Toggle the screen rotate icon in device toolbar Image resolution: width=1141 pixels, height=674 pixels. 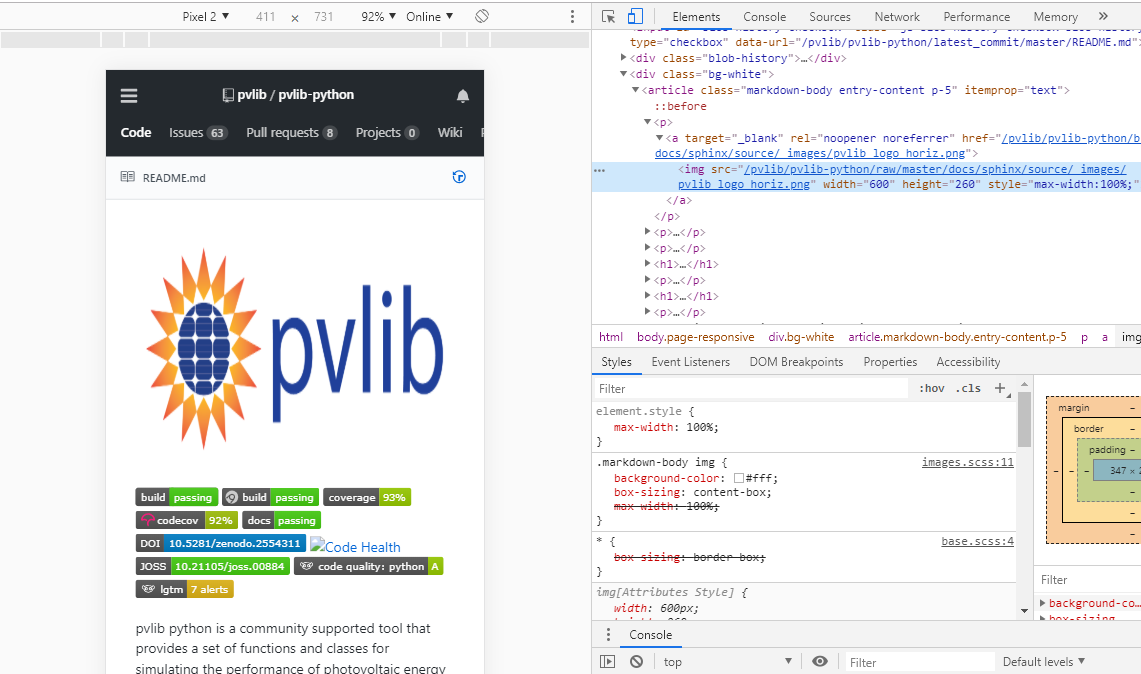click(482, 16)
